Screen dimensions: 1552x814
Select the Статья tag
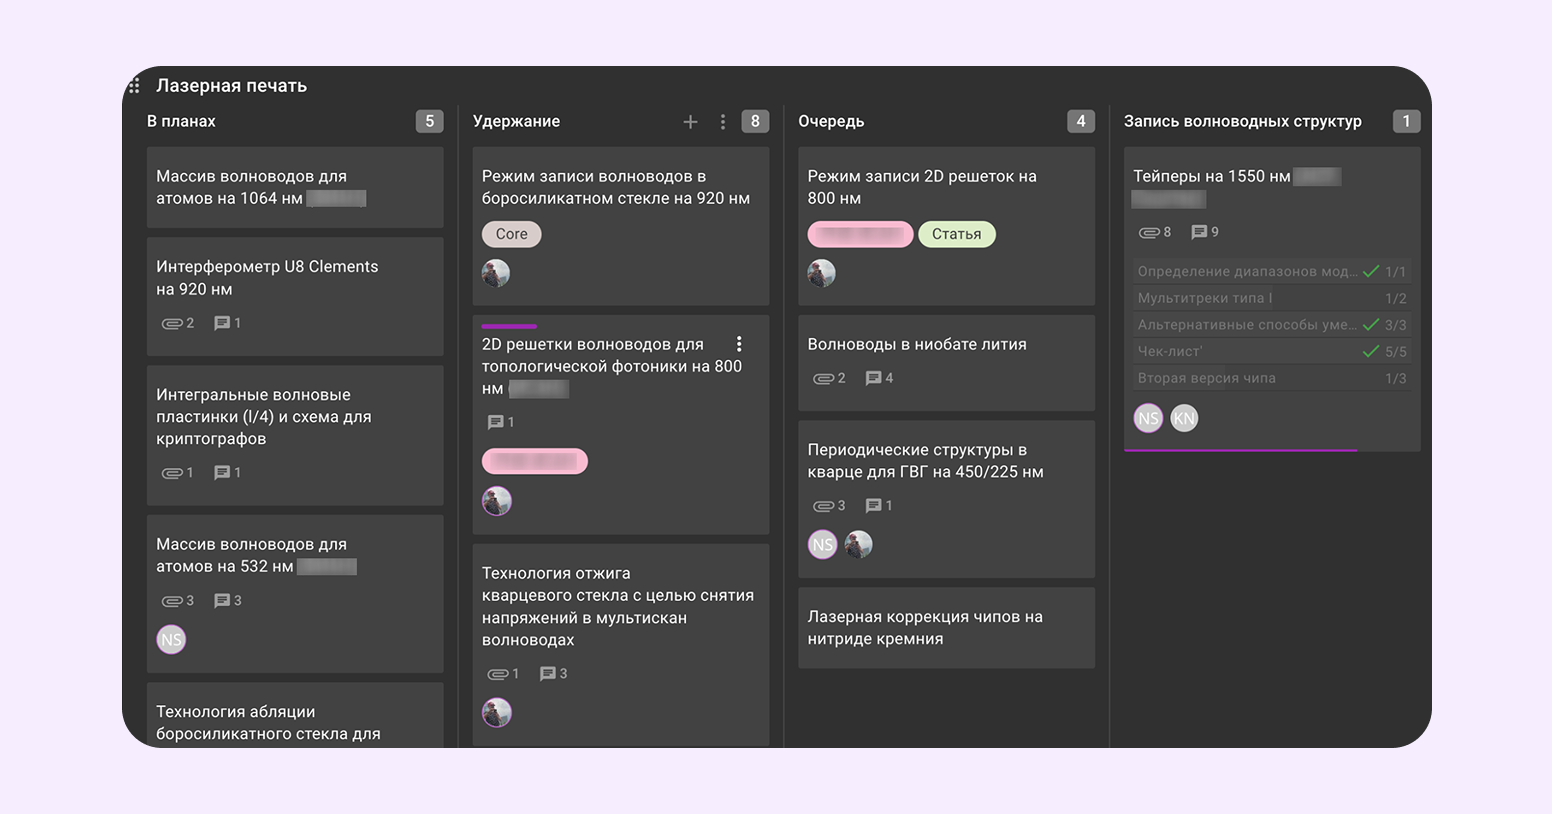click(956, 234)
